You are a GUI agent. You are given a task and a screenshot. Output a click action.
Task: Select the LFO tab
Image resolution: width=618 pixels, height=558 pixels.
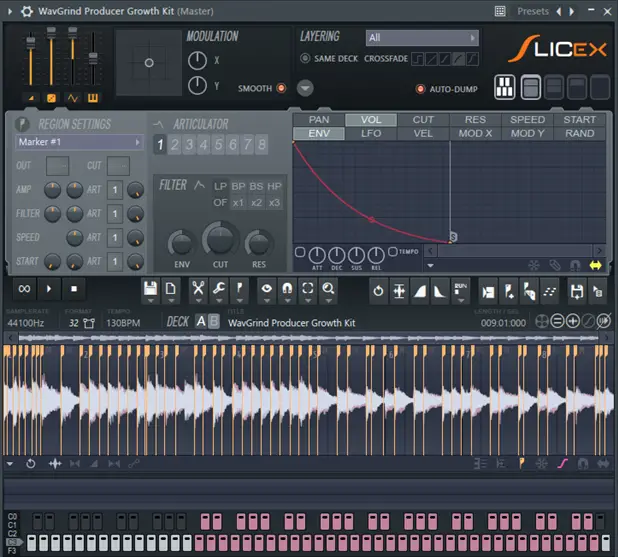coord(371,133)
